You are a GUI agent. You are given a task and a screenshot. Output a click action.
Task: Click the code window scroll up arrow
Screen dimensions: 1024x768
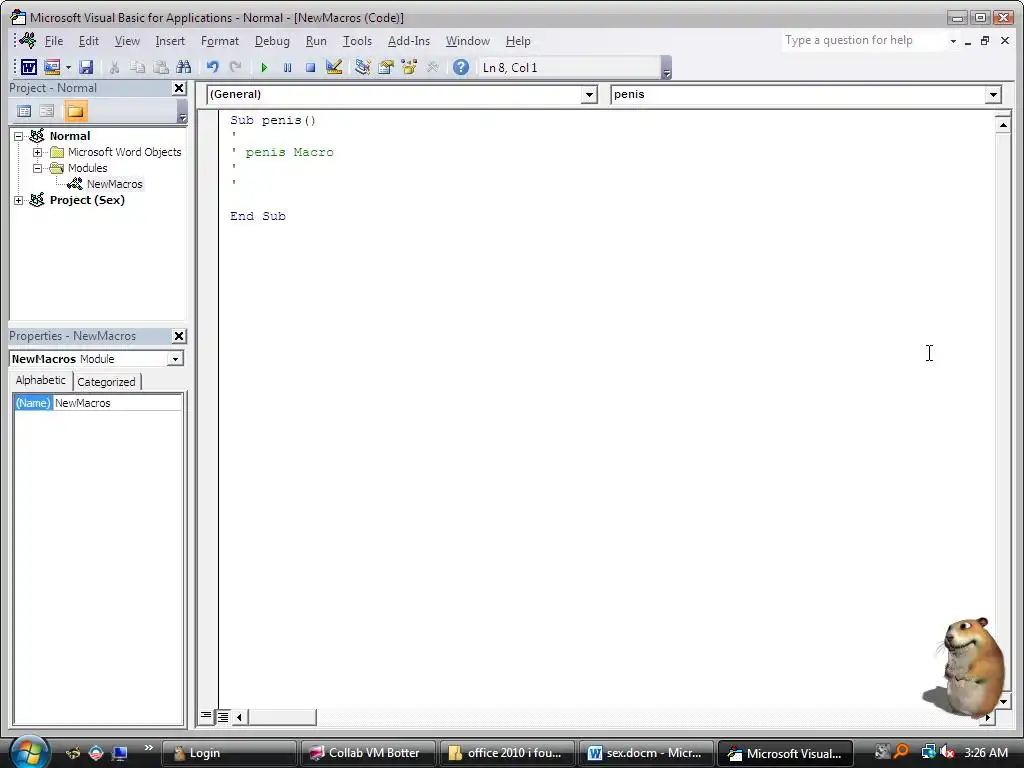tap(1003, 124)
